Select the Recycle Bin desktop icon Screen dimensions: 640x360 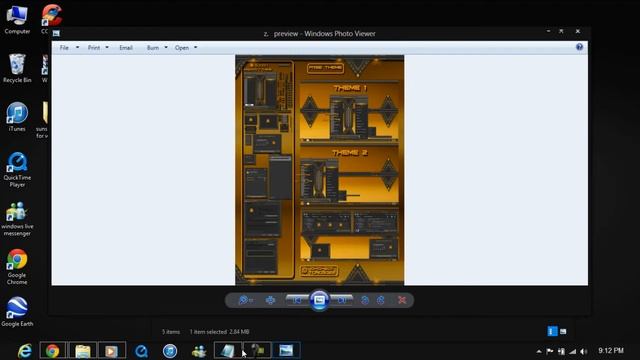pos(17,68)
